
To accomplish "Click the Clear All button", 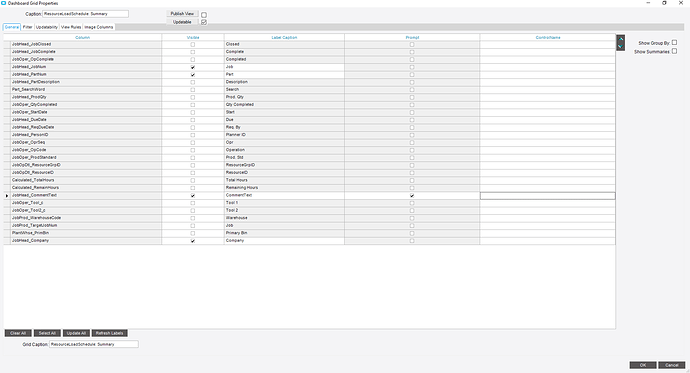I will (x=18, y=333).
